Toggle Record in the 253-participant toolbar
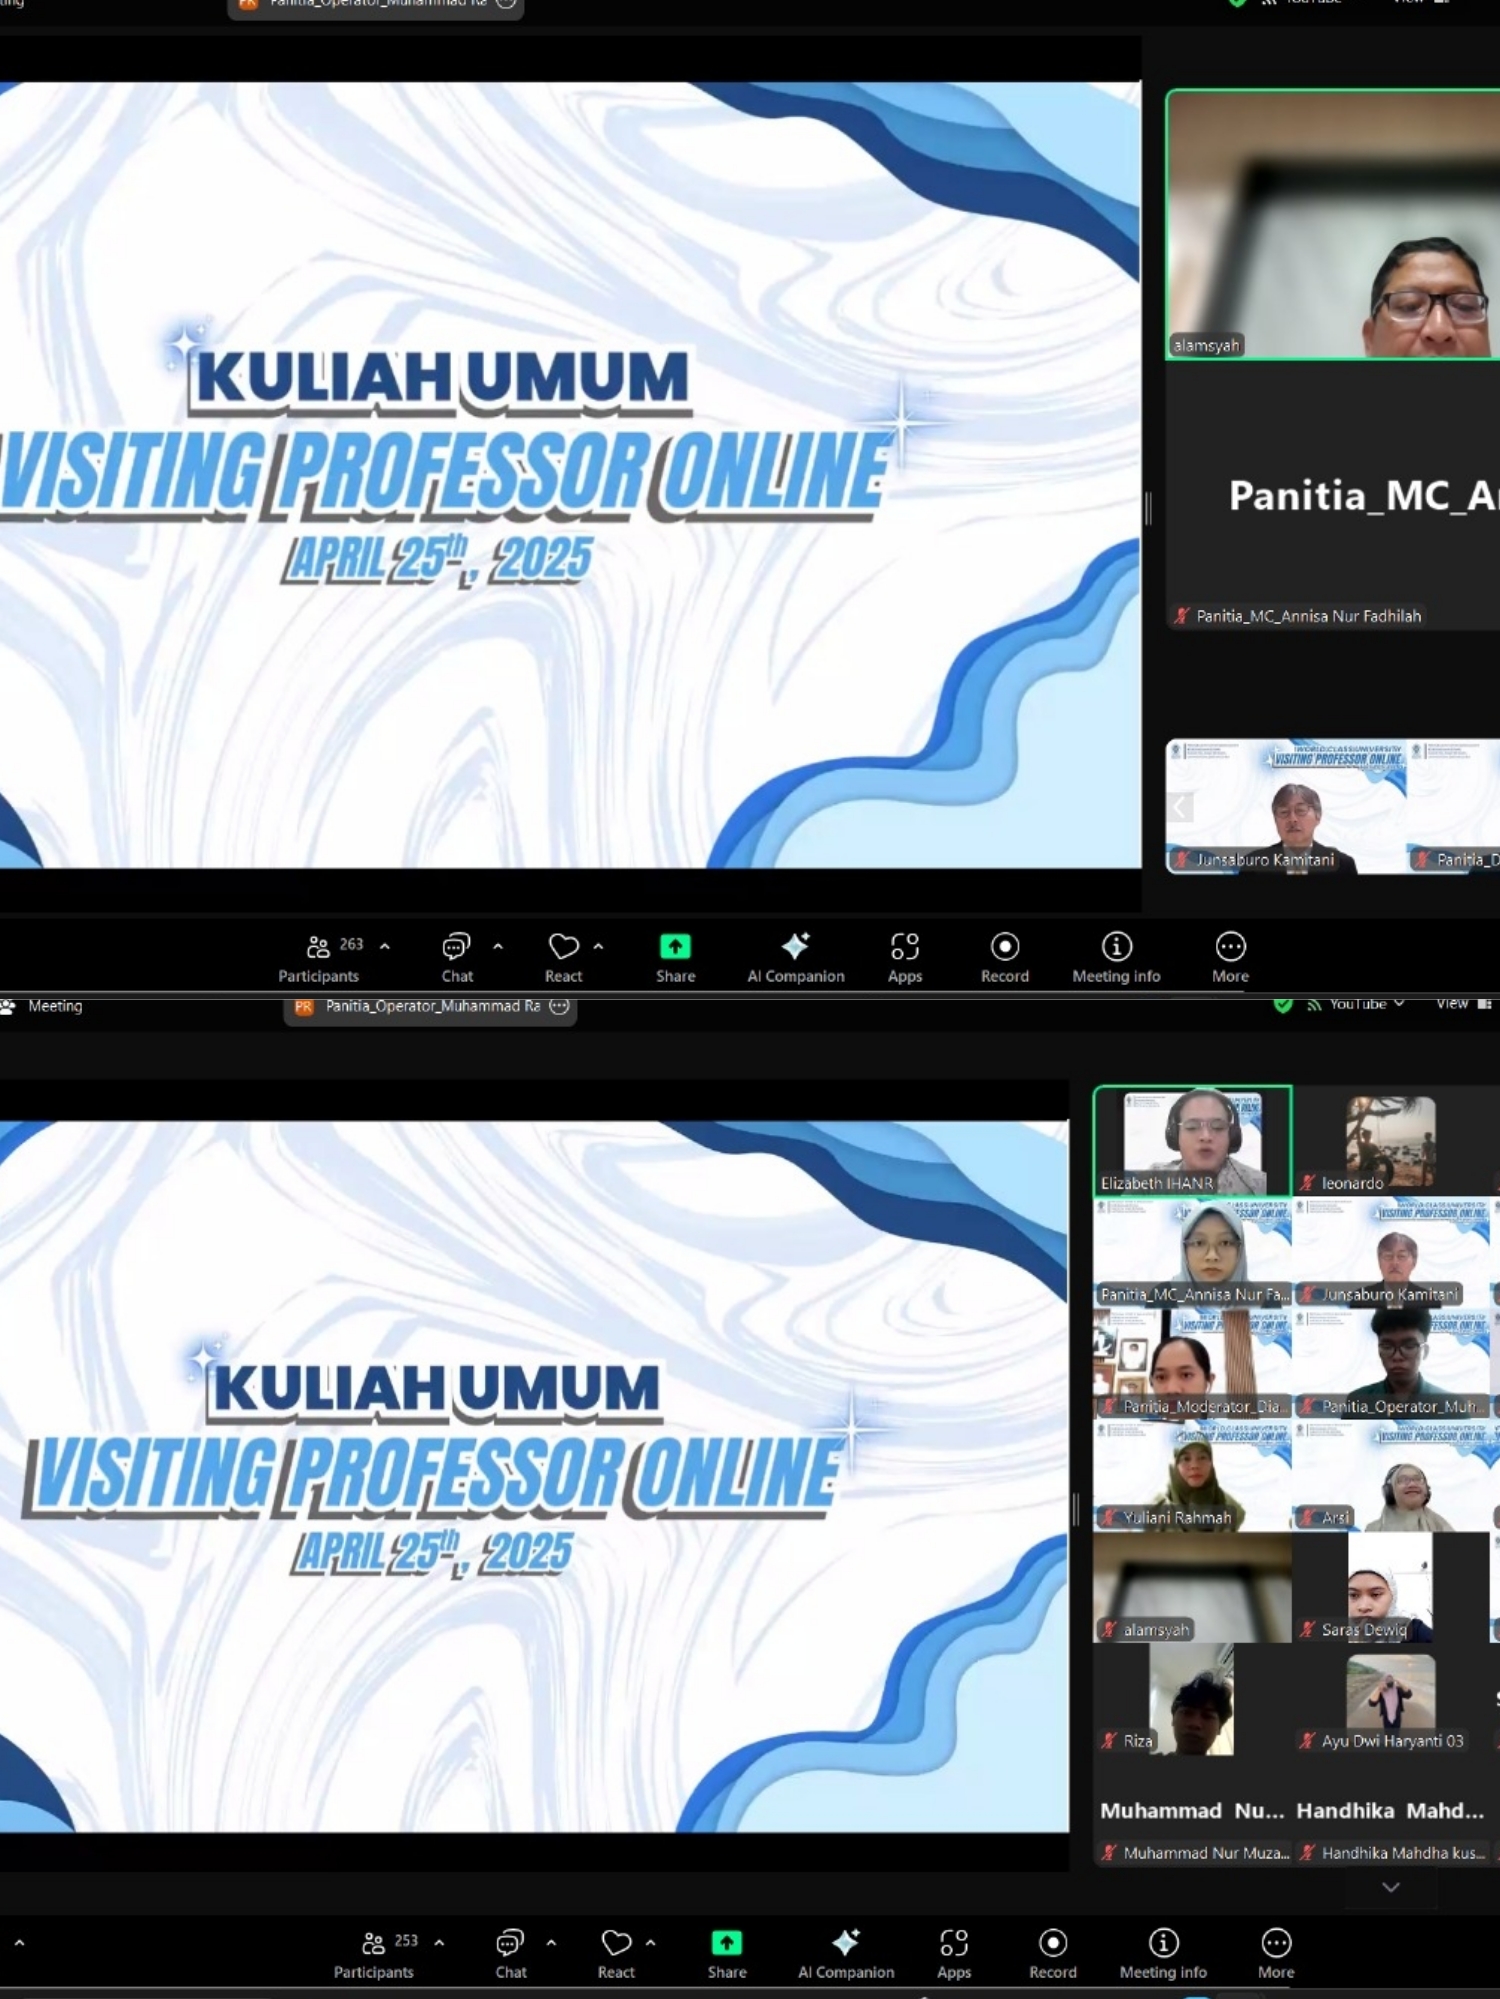The width and height of the screenshot is (1500, 1999). [x=1052, y=1952]
